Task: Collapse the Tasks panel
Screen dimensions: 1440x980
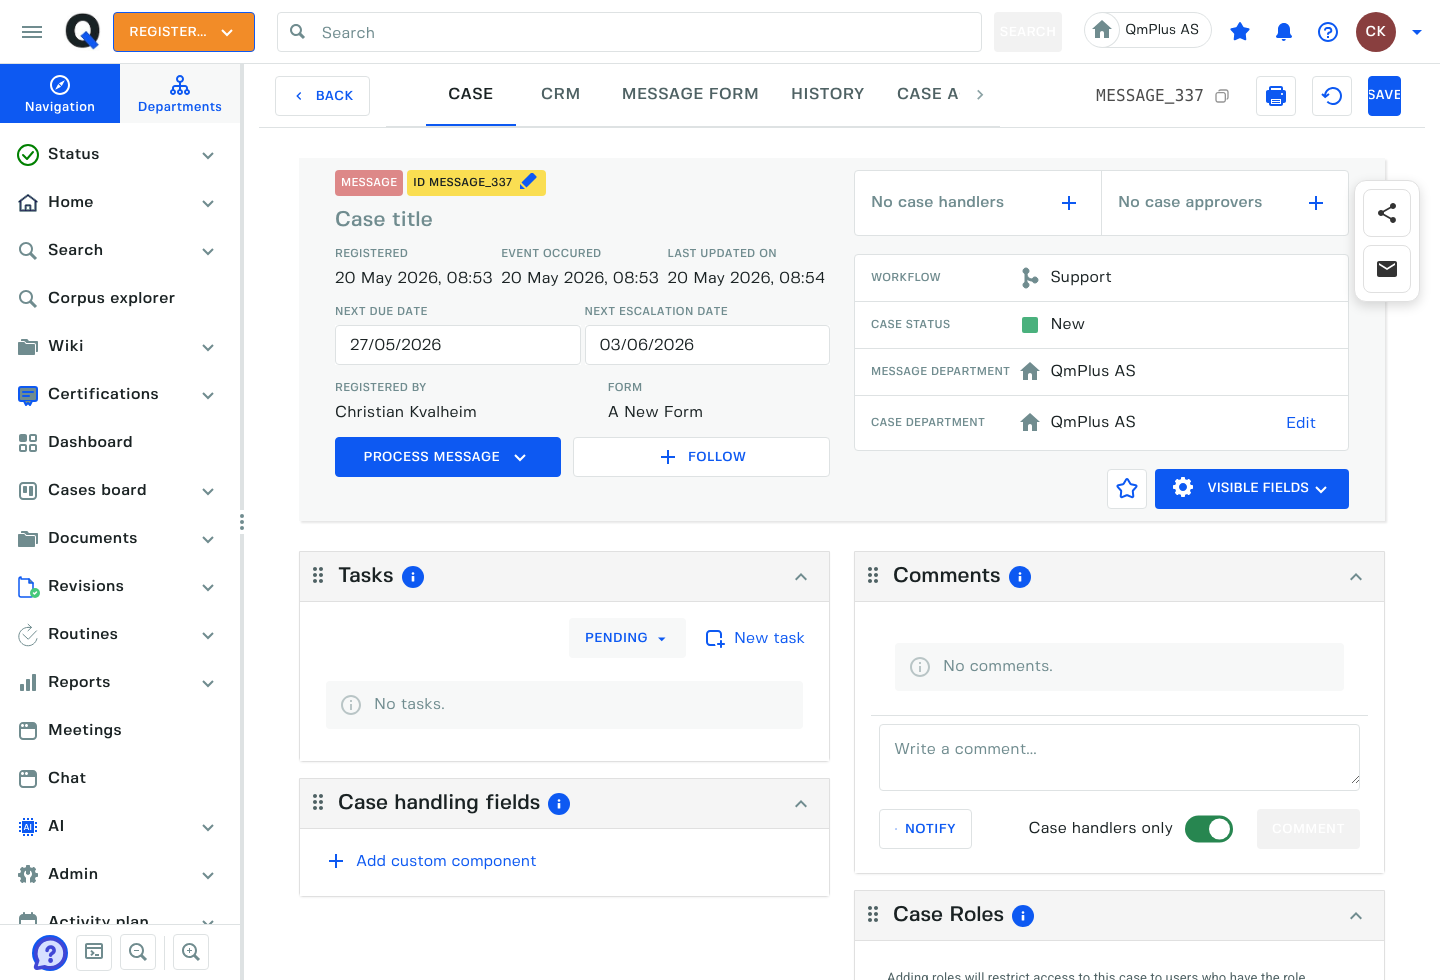Action: [x=801, y=577]
